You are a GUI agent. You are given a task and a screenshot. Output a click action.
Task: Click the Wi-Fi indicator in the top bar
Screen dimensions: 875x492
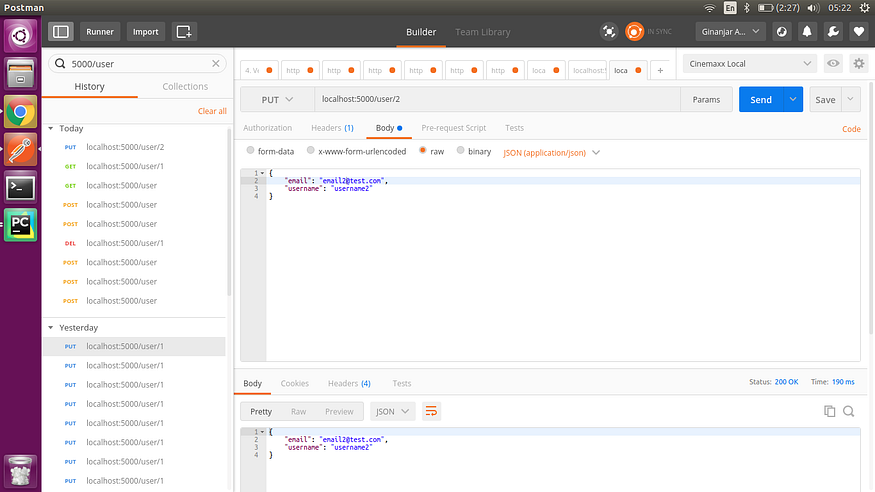point(709,8)
